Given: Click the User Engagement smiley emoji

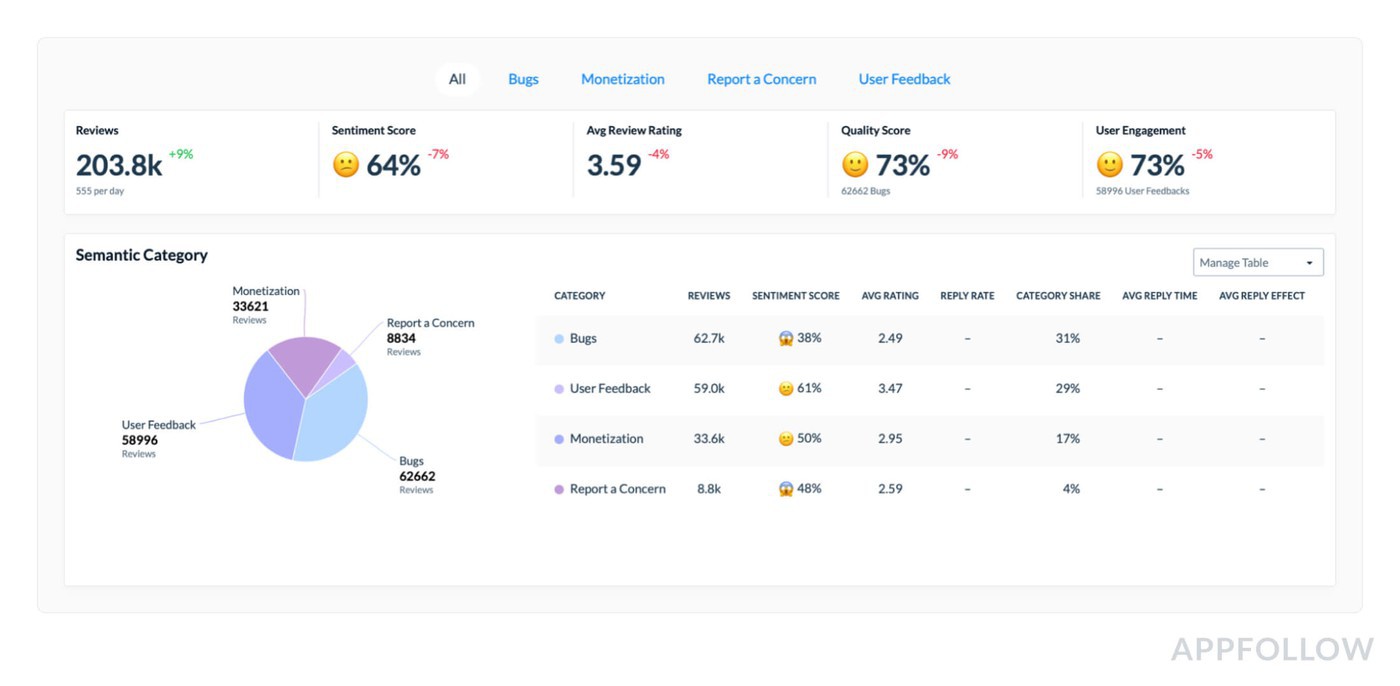Looking at the screenshot, I should point(1109,165).
